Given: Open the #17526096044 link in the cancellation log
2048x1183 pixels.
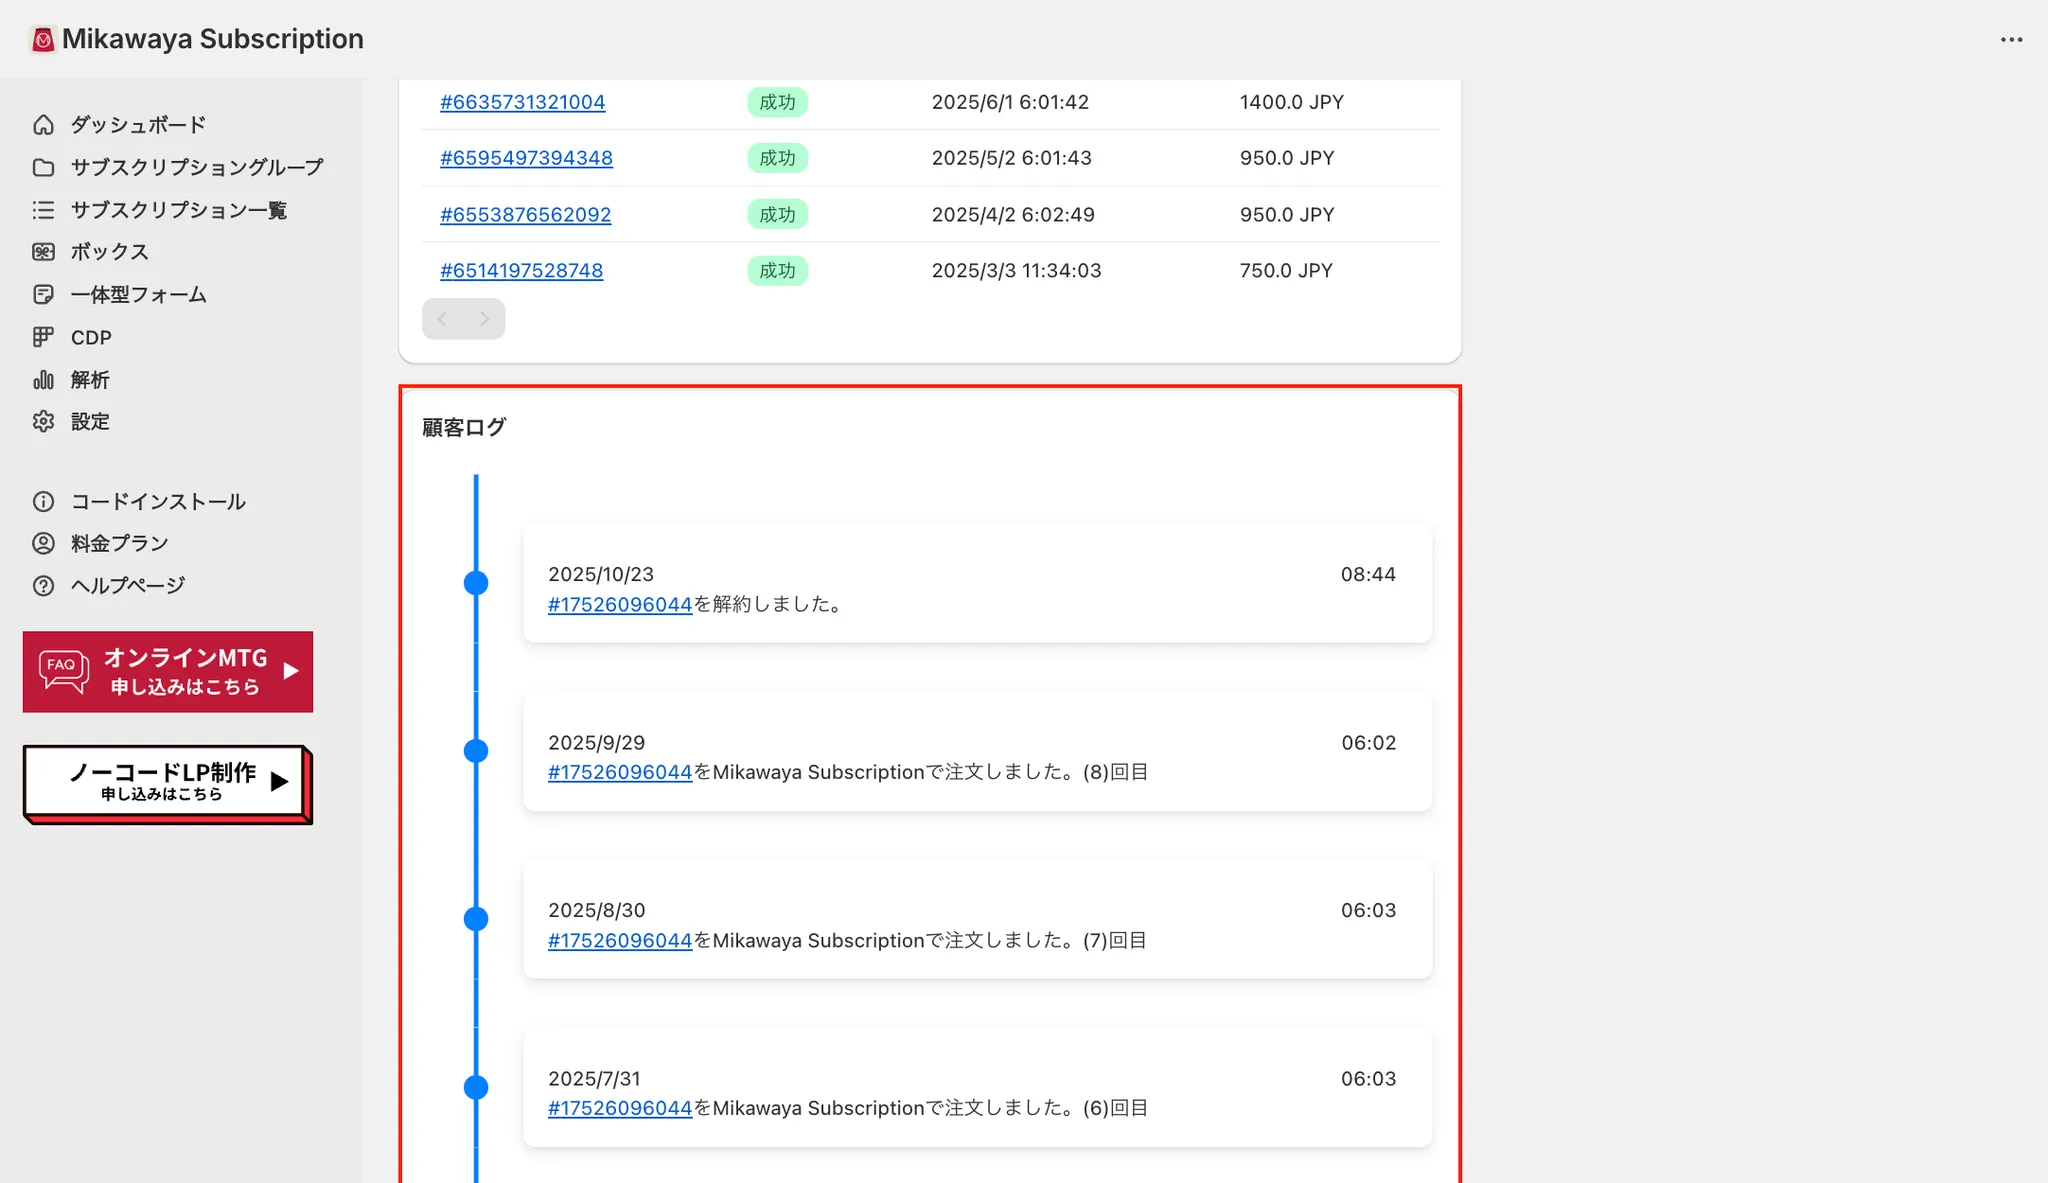Looking at the screenshot, I should pos(620,604).
